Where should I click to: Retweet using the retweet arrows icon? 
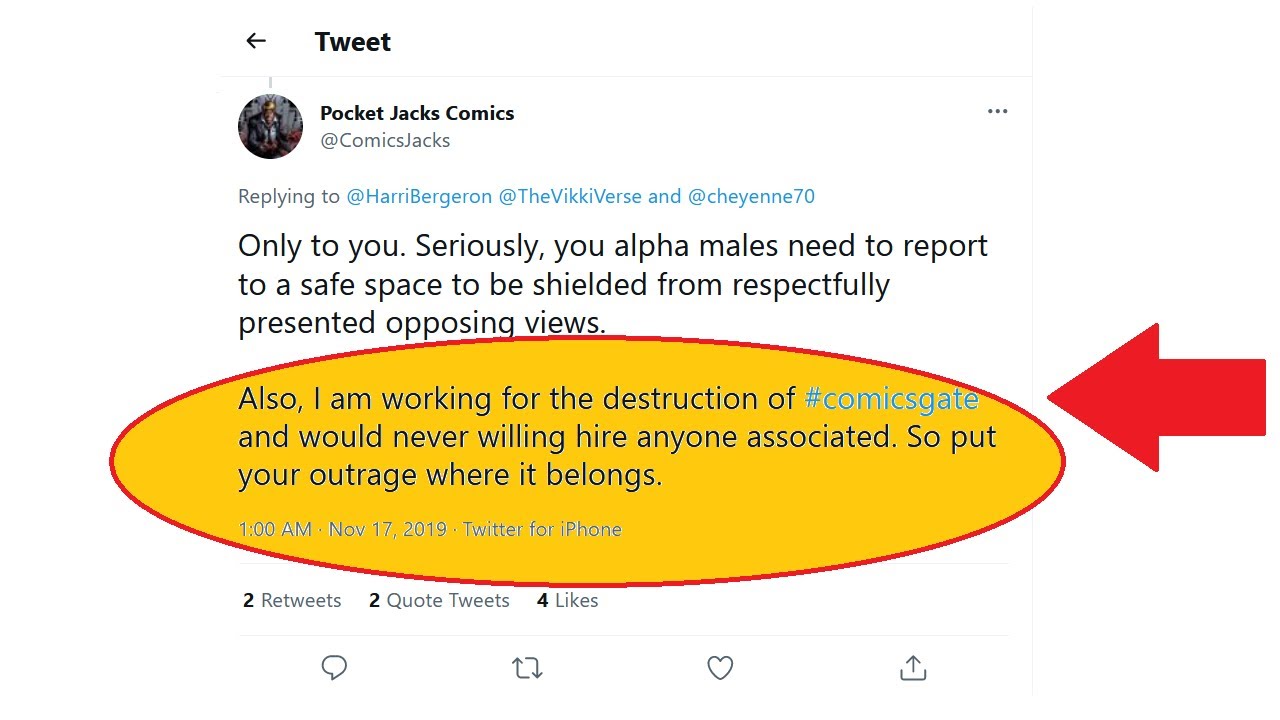pos(527,667)
